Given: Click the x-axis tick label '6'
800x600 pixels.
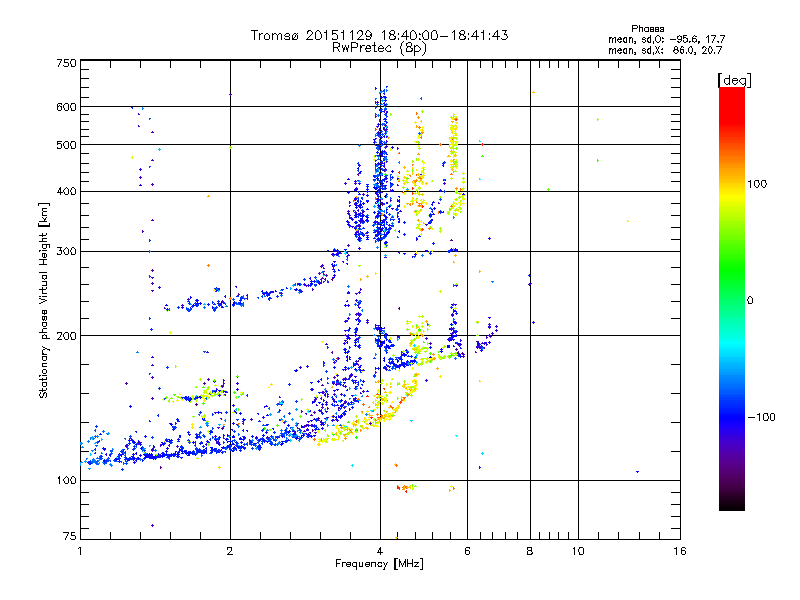Looking at the screenshot, I should click(467, 551).
